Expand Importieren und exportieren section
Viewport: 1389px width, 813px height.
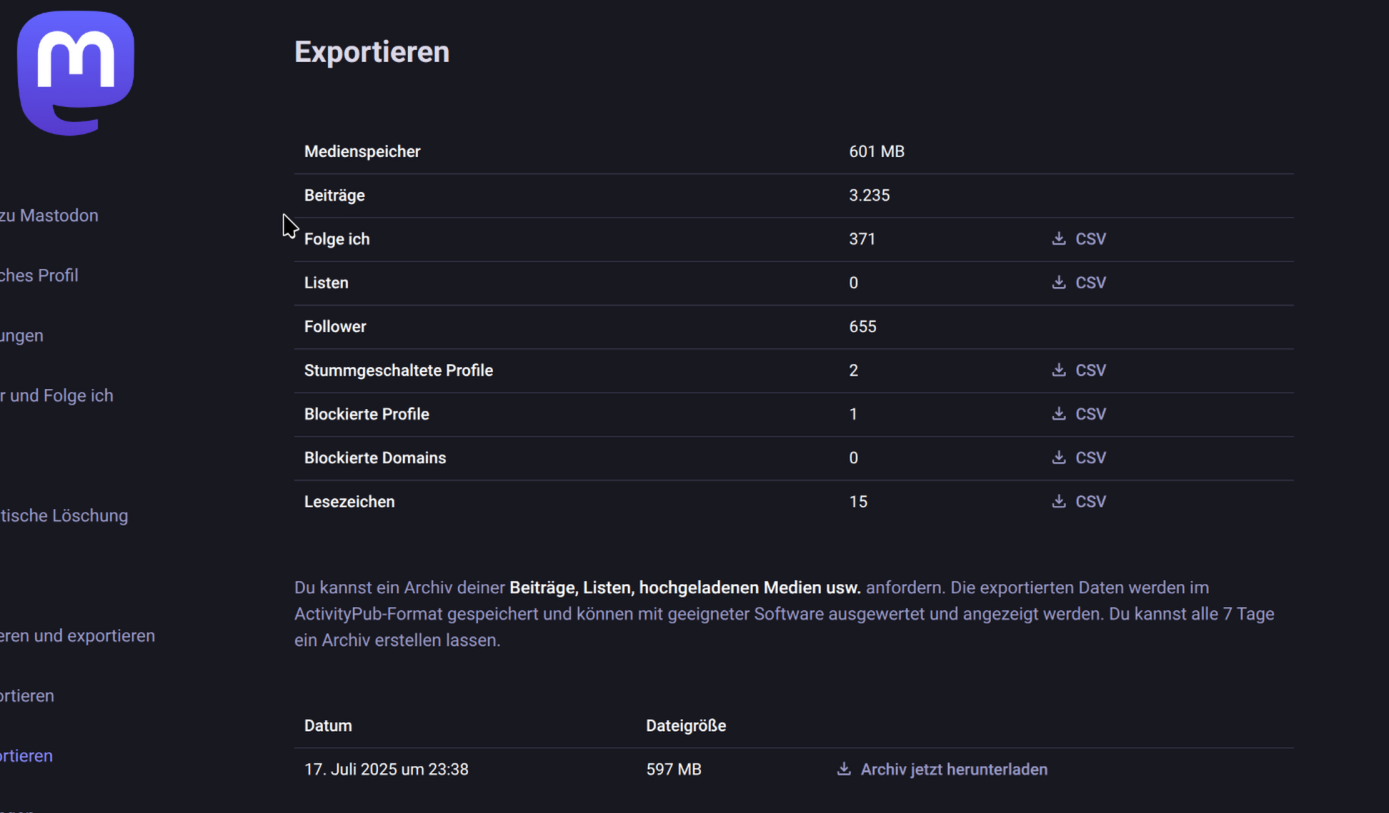(77, 636)
